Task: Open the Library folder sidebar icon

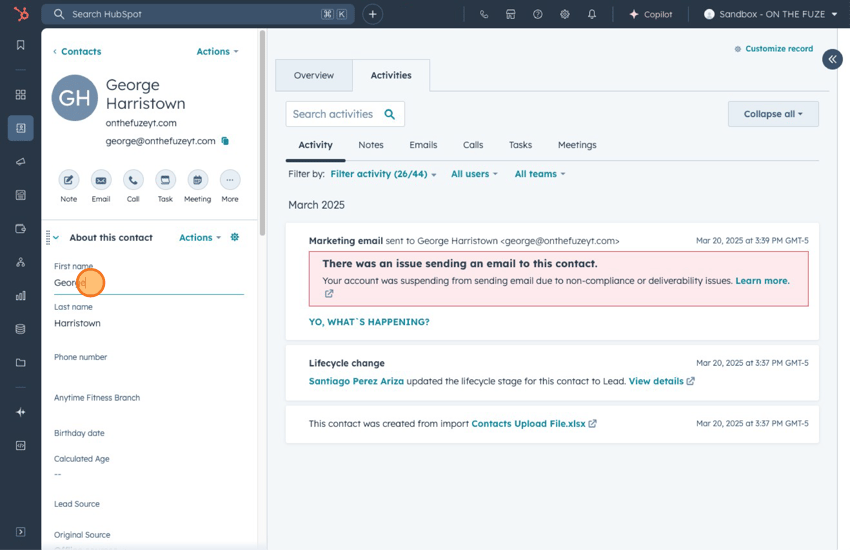Action: [21, 363]
